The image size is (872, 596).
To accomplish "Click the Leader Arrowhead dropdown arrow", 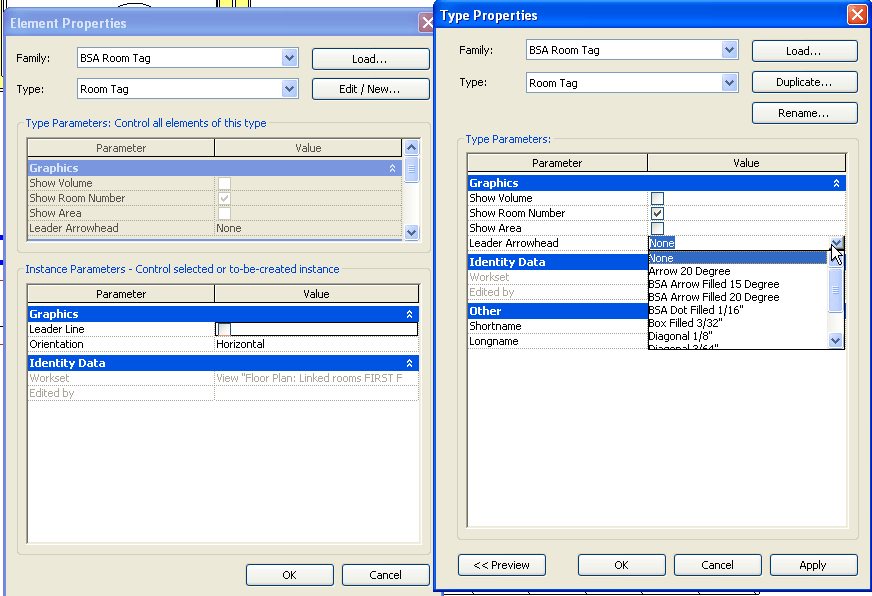I will [x=836, y=243].
